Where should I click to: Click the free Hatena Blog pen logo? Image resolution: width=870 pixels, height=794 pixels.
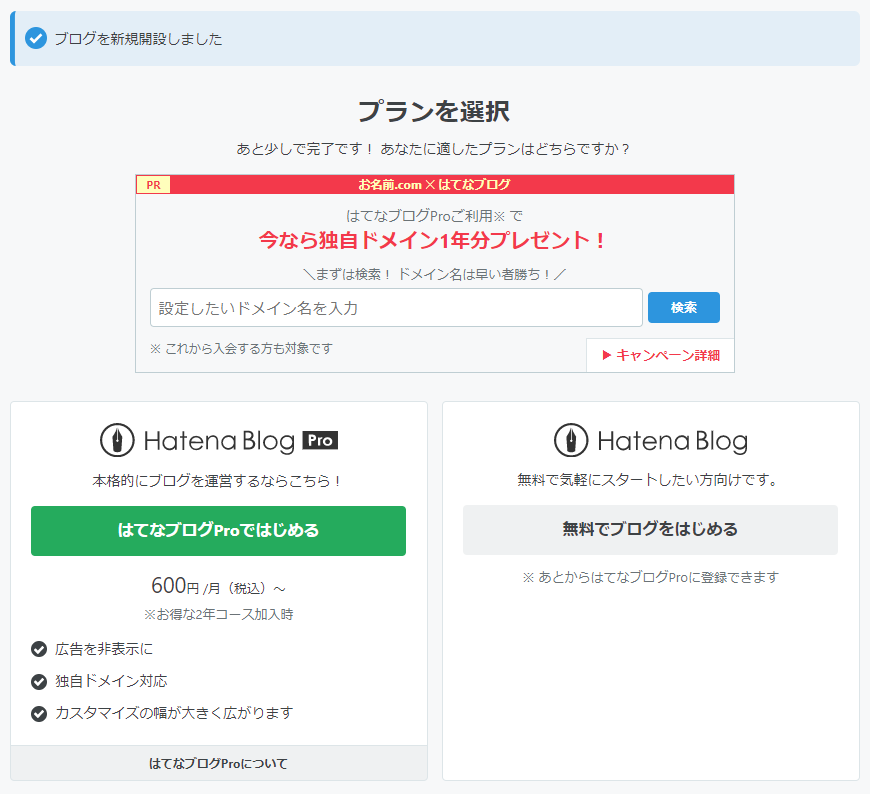571,440
